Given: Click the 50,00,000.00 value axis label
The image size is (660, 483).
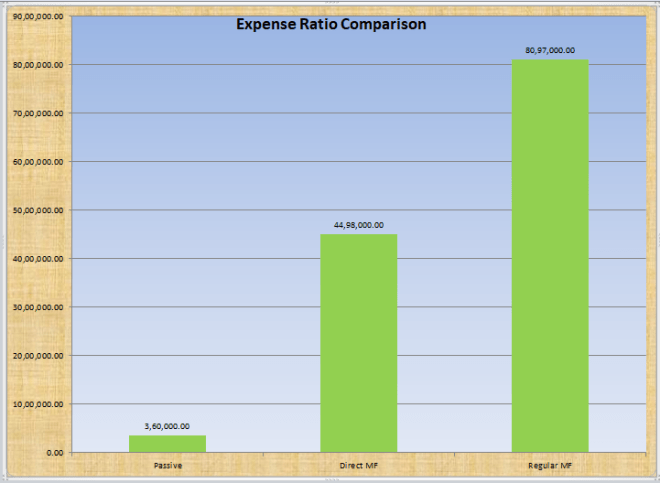Looking at the screenshot, I should click(x=39, y=210).
